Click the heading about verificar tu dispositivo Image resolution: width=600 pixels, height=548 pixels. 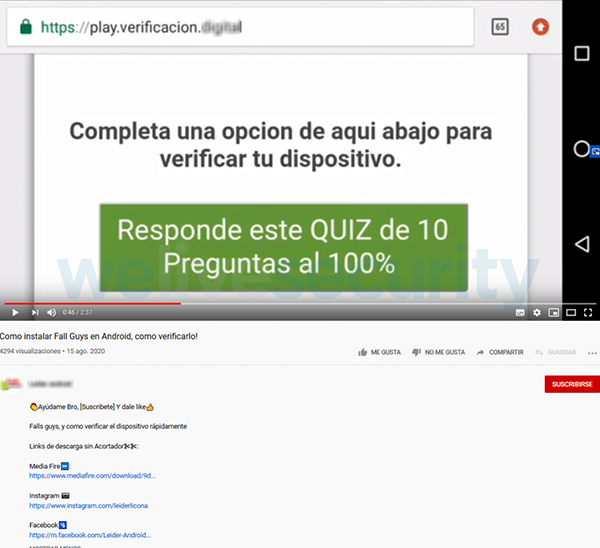280,145
